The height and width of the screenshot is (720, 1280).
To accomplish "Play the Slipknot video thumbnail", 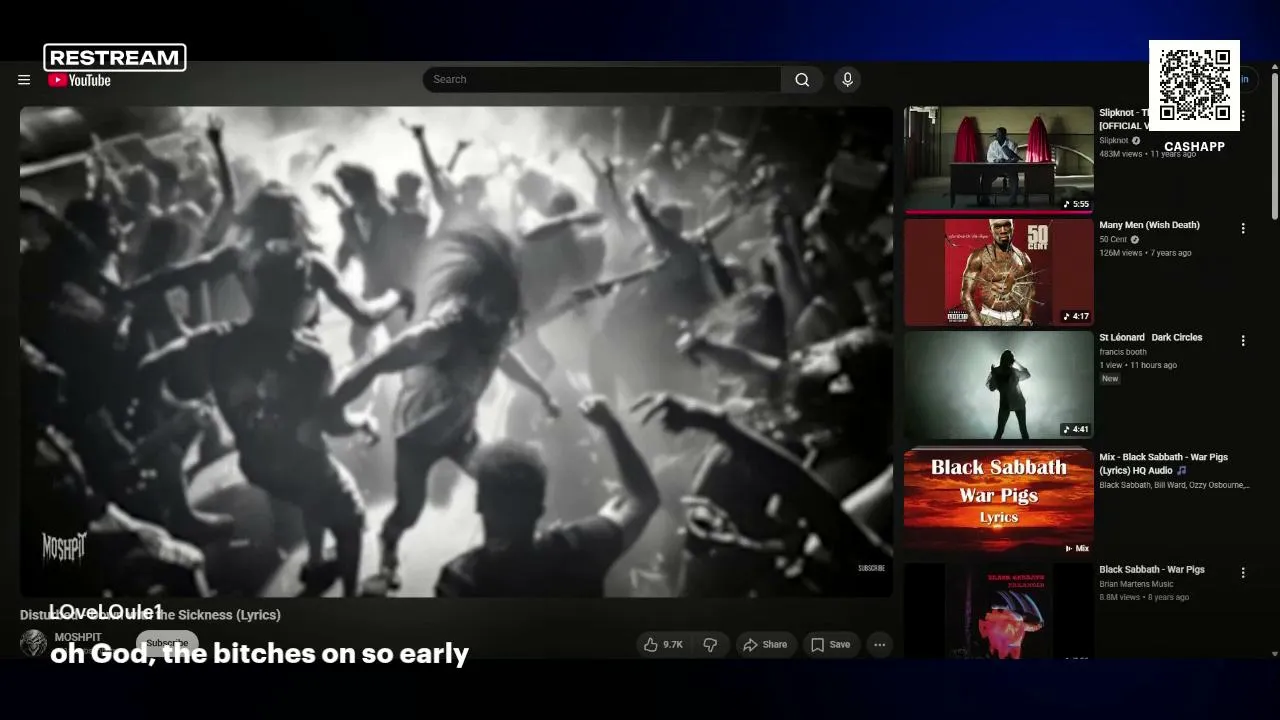I will (x=999, y=160).
